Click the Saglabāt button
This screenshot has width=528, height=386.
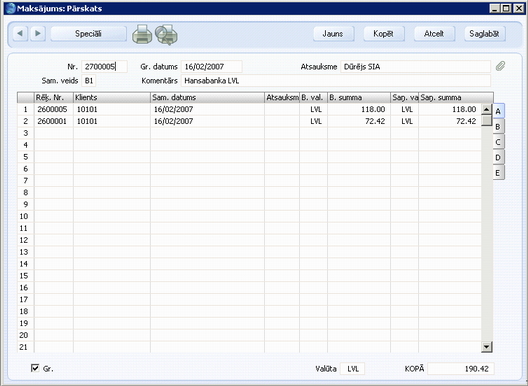click(485, 34)
